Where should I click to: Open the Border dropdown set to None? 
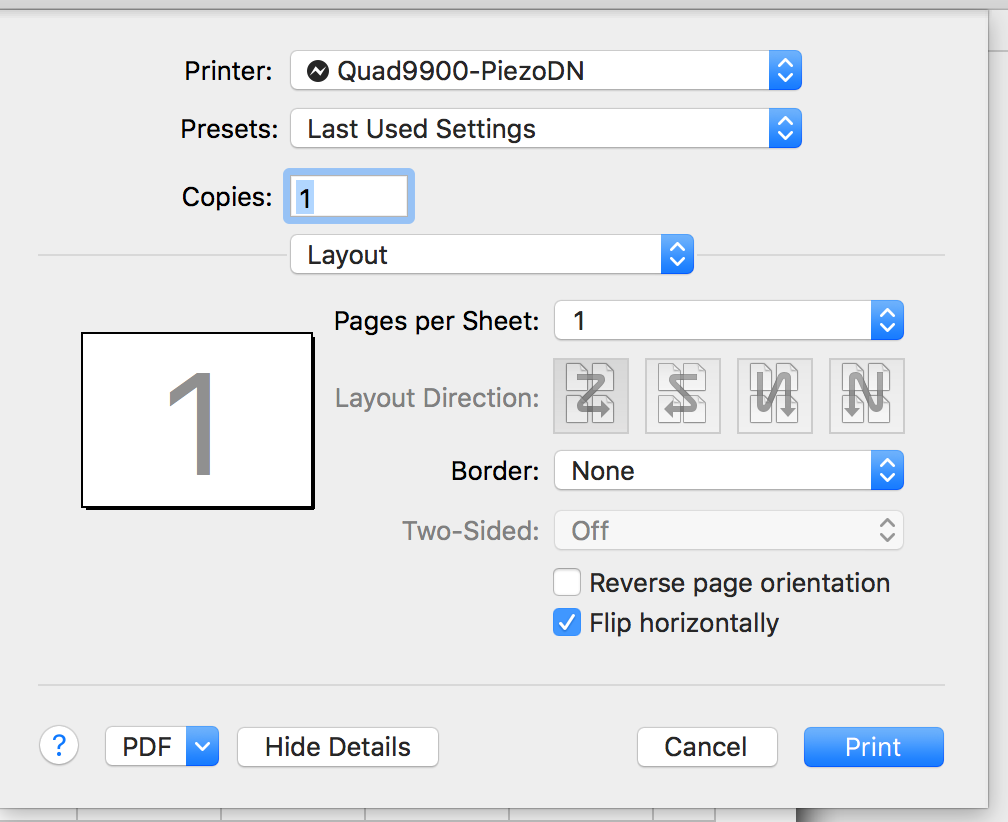pos(728,471)
